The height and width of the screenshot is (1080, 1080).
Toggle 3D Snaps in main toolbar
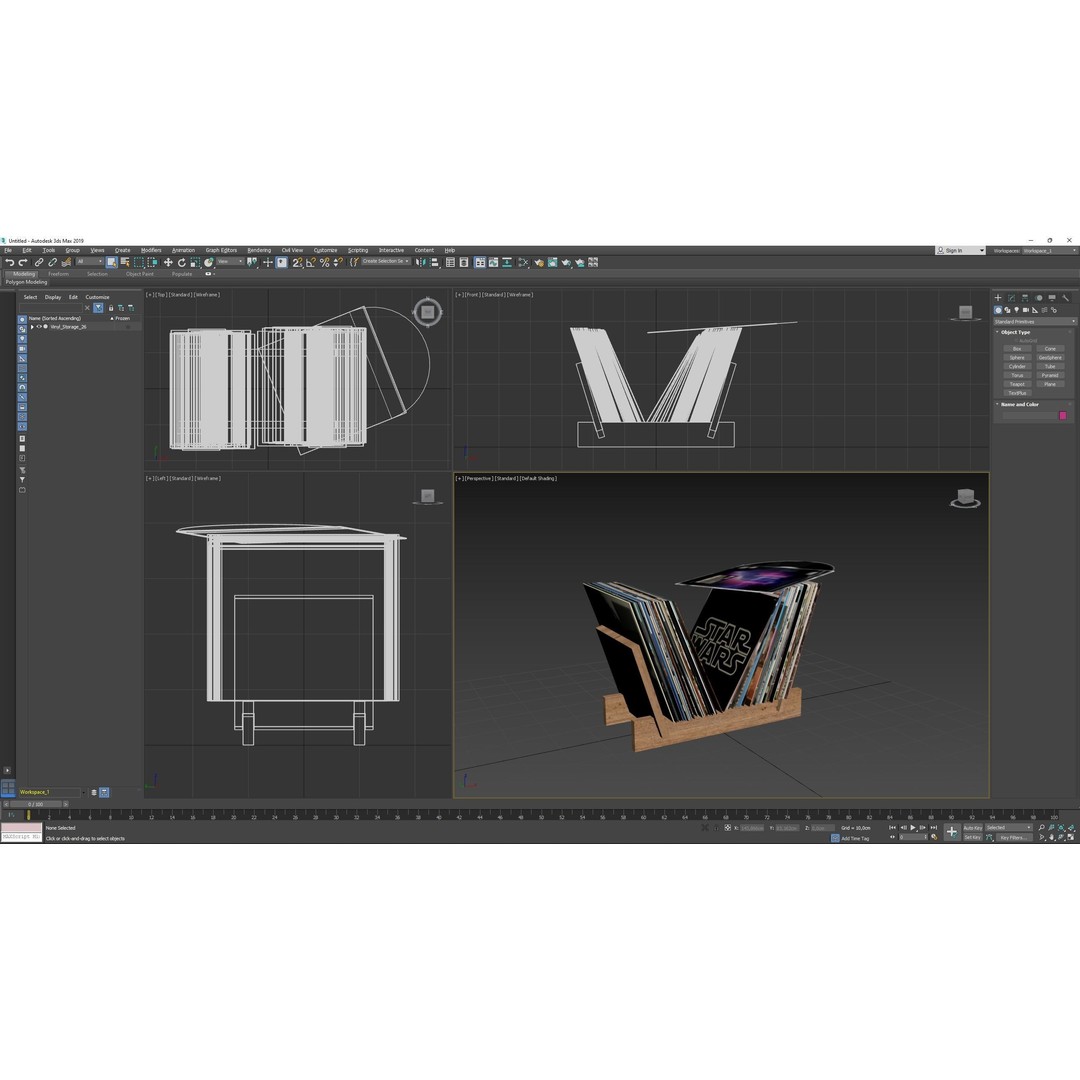tap(298, 262)
